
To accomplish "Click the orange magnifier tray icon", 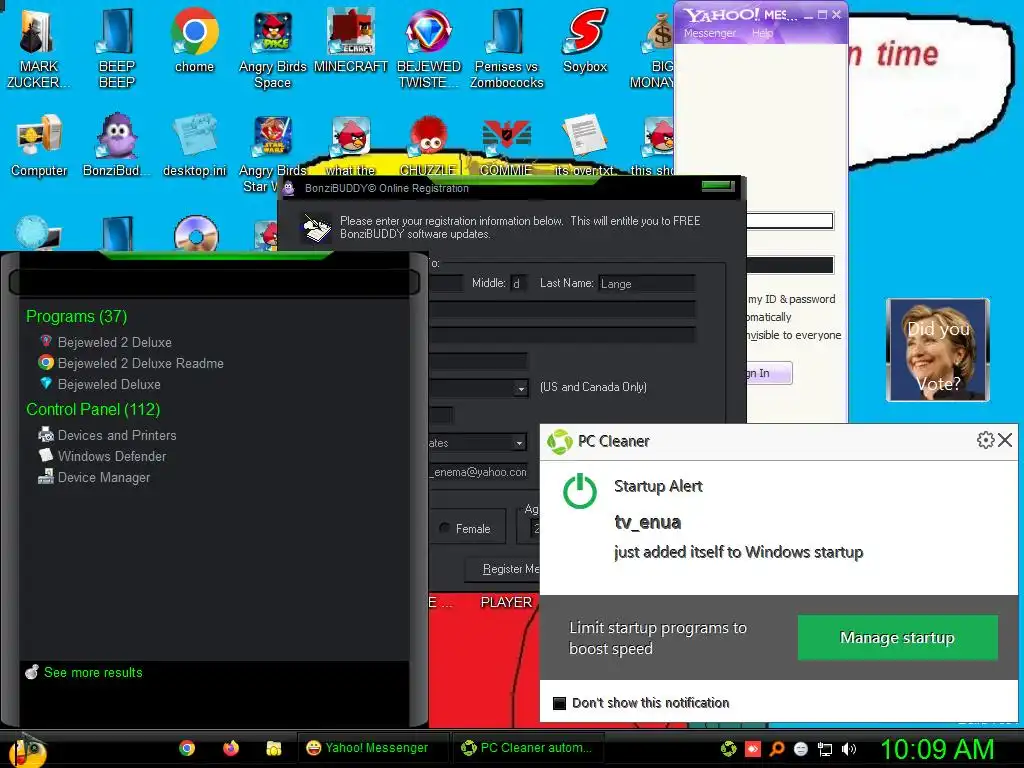I will tap(777, 749).
